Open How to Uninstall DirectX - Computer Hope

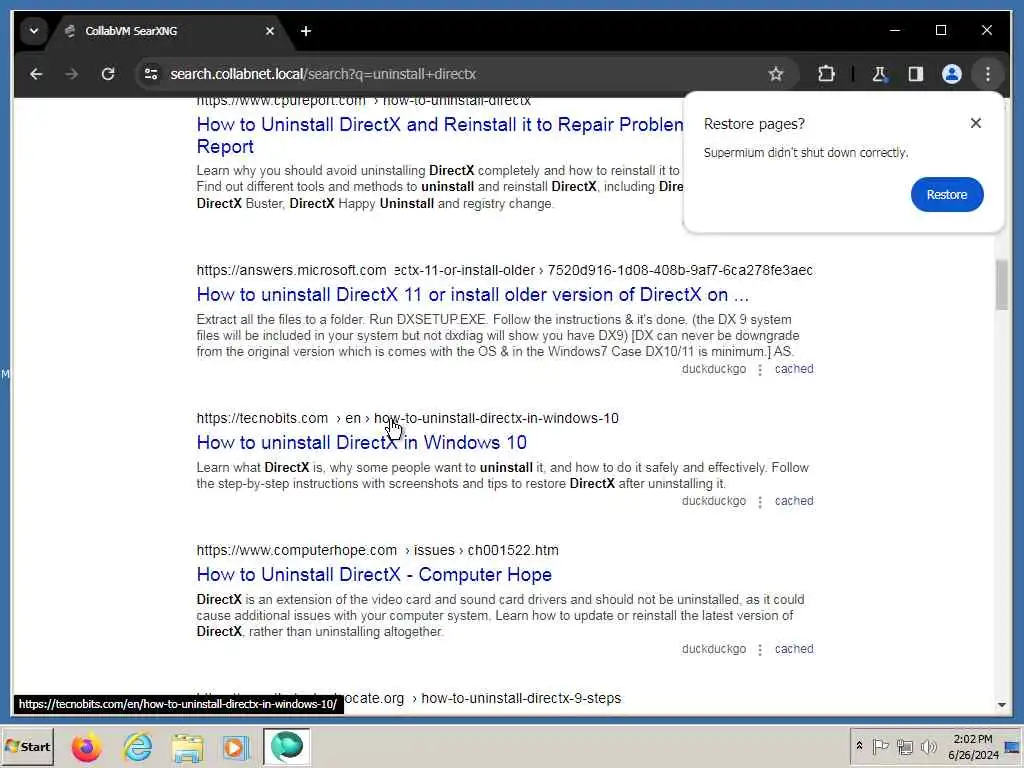pos(374,575)
